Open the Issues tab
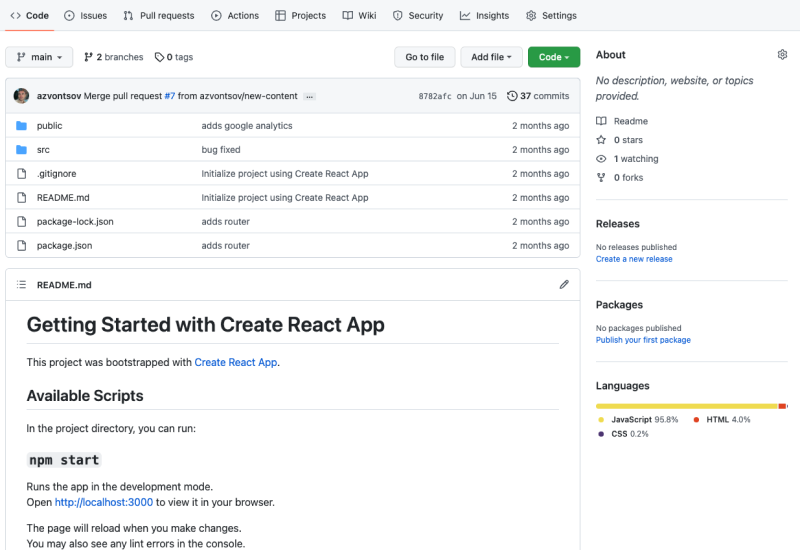Screen dimensions: 801x550 (x=86, y=15)
